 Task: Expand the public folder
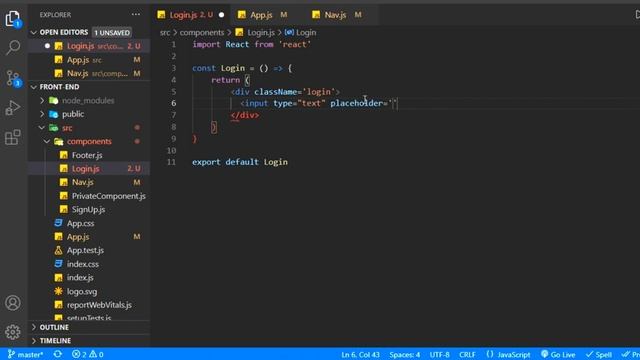click(x=42, y=114)
